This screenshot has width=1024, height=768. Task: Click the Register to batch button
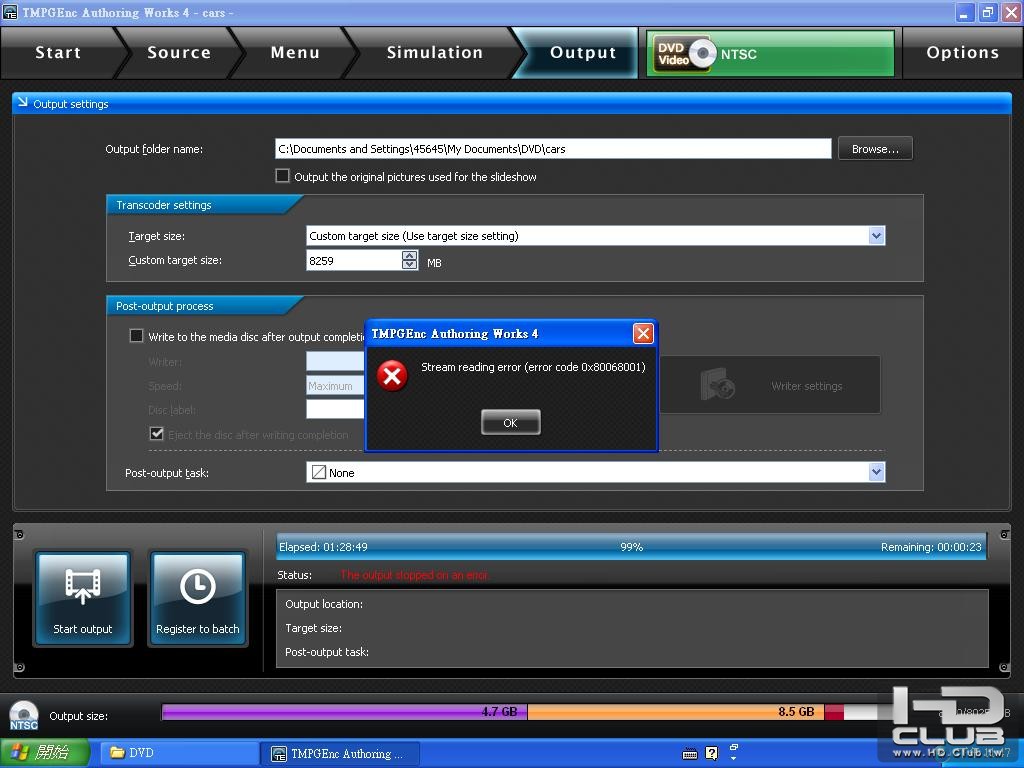197,598
